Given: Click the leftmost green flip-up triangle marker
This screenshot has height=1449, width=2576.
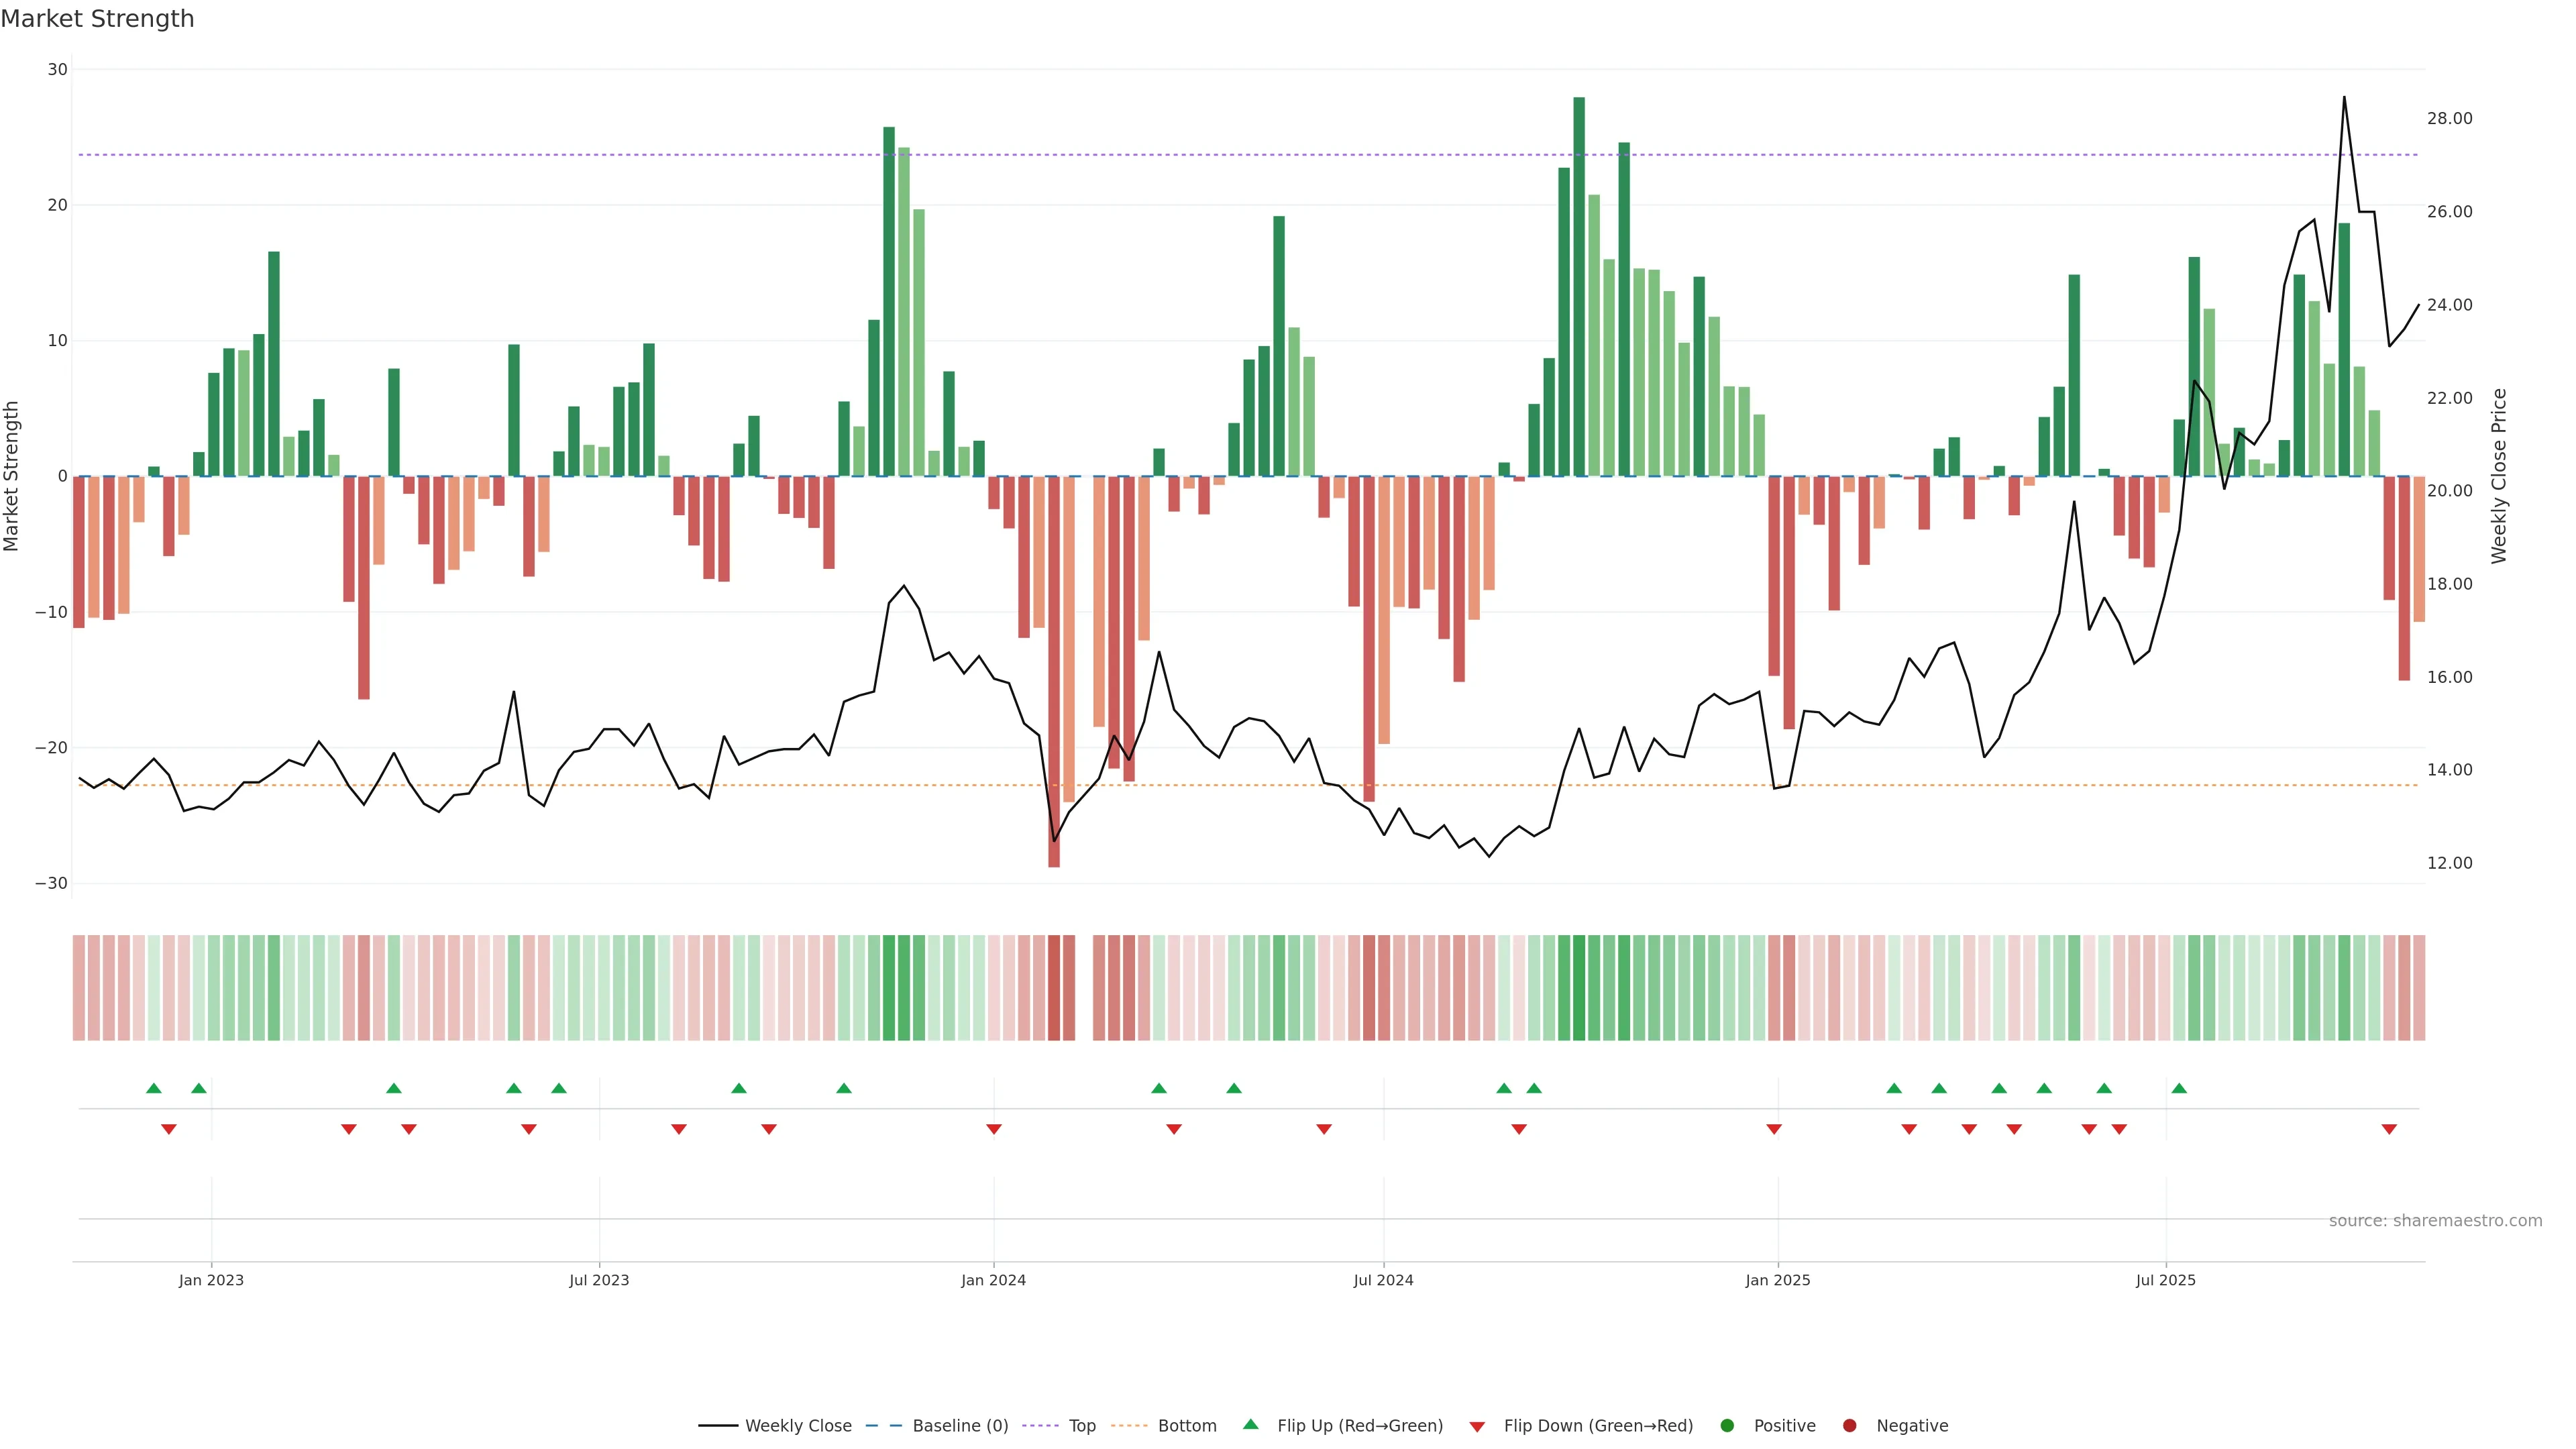Looking at the screenshot, I should click(153, 1088).
